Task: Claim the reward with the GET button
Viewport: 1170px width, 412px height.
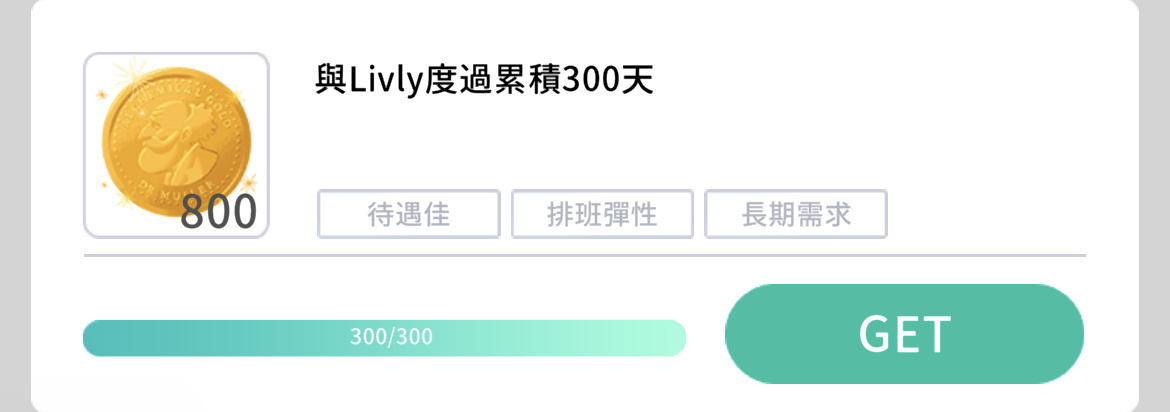Action: [x=904, y=334]
